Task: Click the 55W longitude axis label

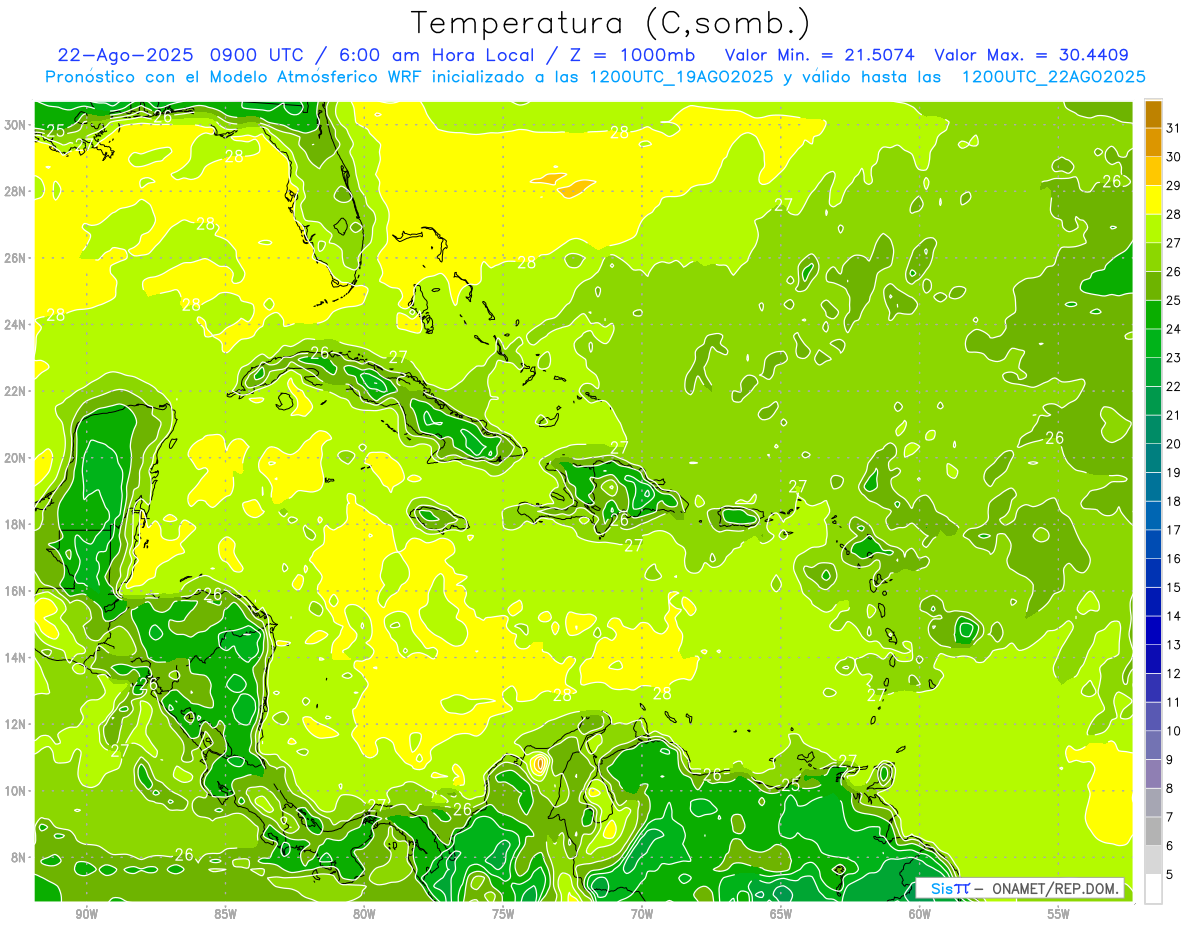Action: click(x=1059, y=914)
